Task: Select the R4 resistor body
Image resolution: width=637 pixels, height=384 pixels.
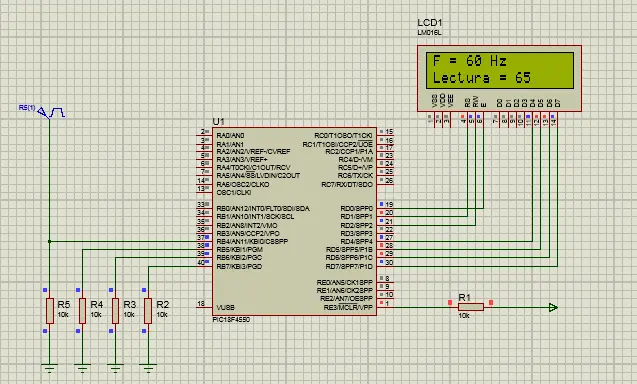Action: point(82,311)
